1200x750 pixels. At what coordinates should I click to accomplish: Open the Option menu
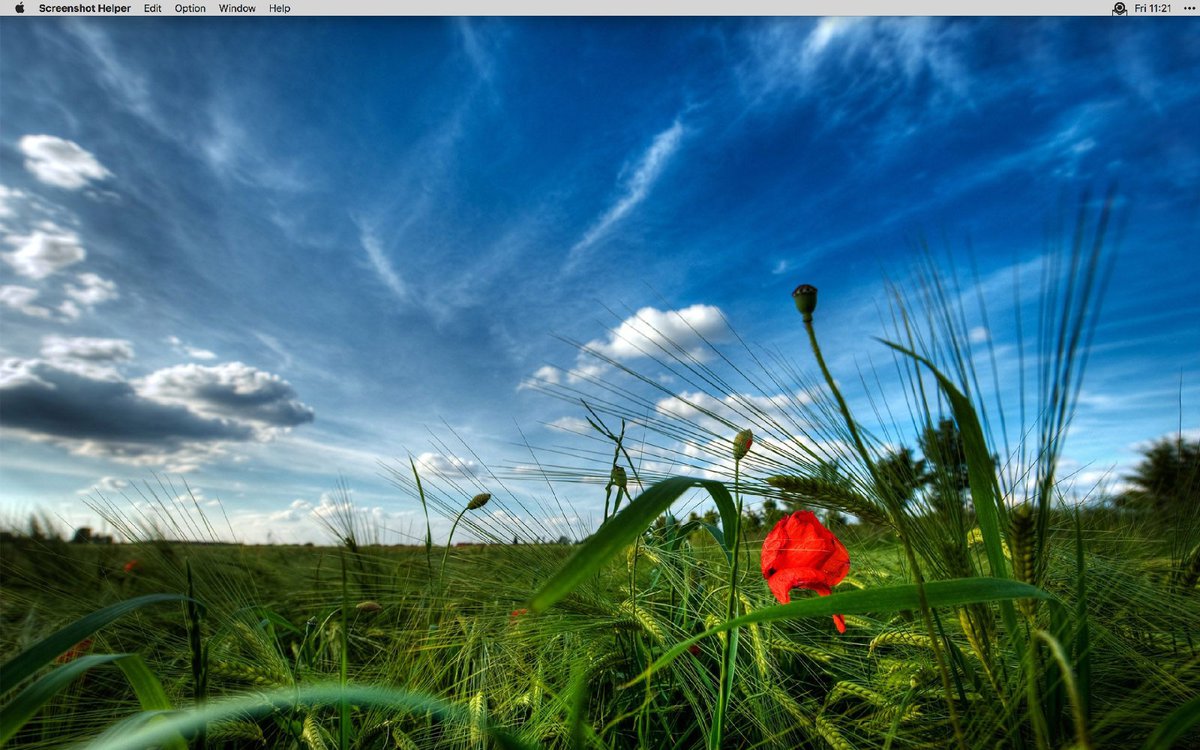(190, 8)
